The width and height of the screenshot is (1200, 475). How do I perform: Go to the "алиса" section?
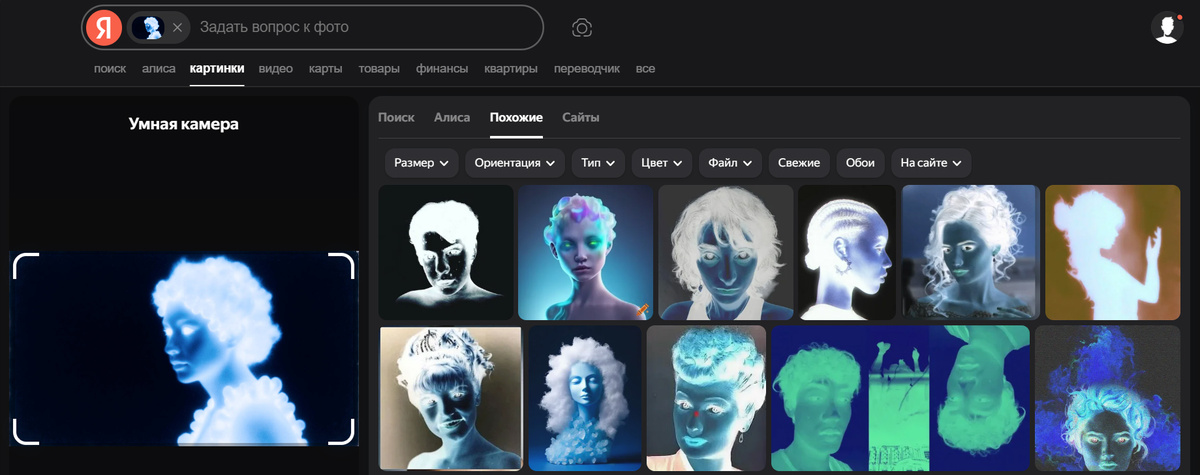(158, 69)
